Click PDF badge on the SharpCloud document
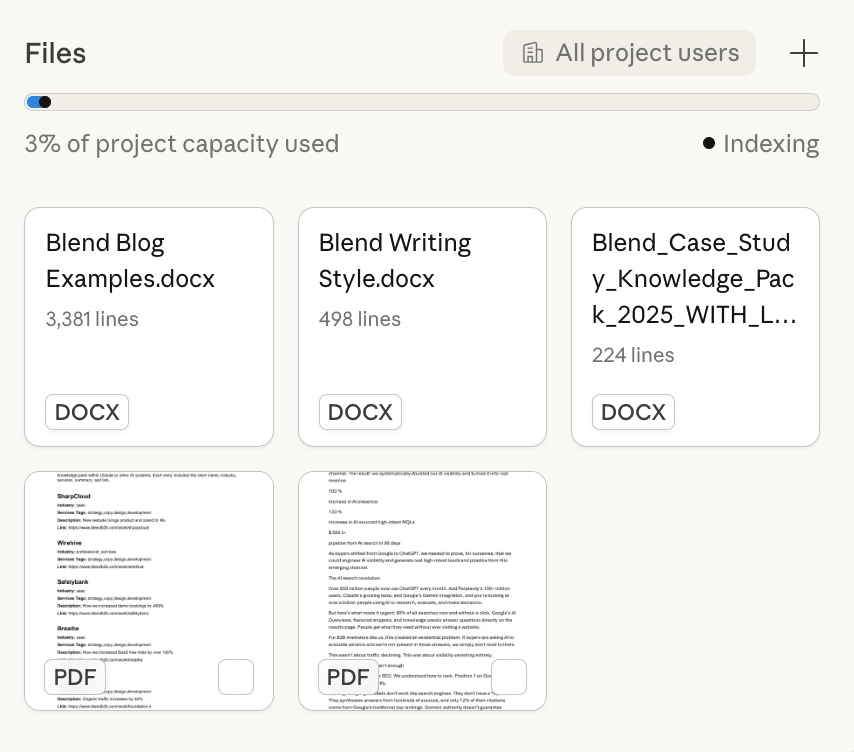Viewport: 854px width, 752px height. point(75,677)
